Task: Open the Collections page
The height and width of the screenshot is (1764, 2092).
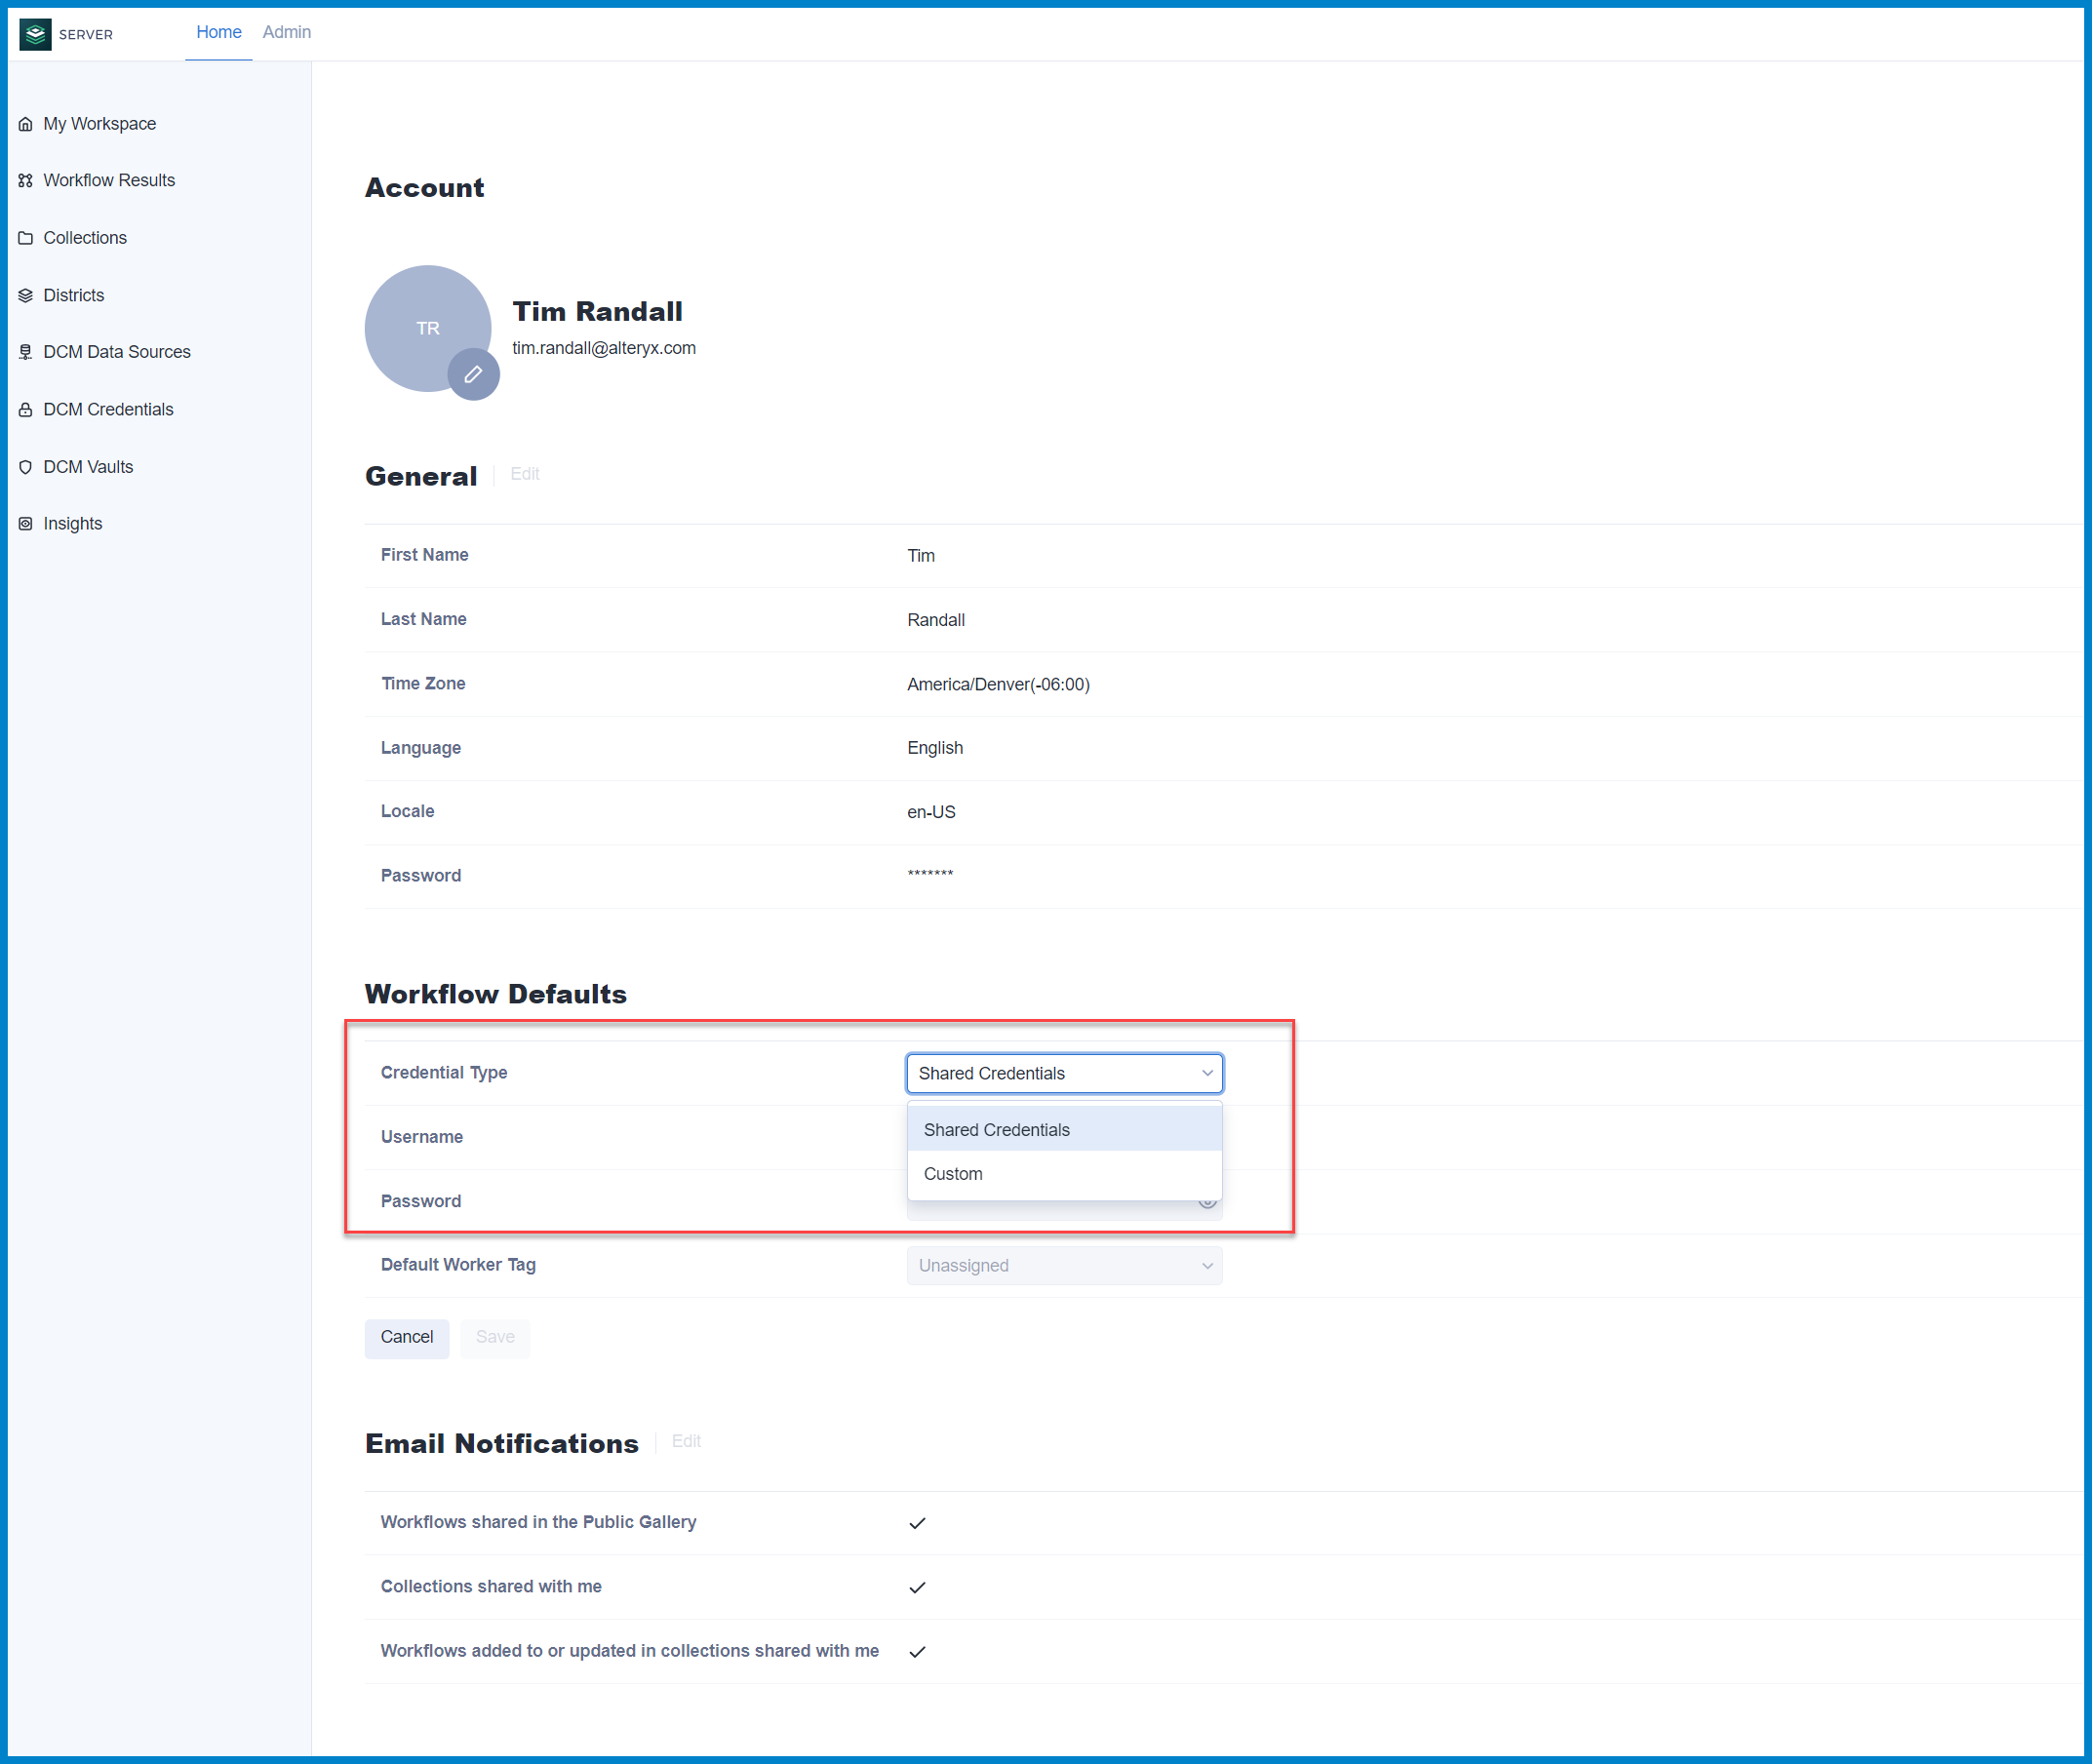Action: point(85,238)
